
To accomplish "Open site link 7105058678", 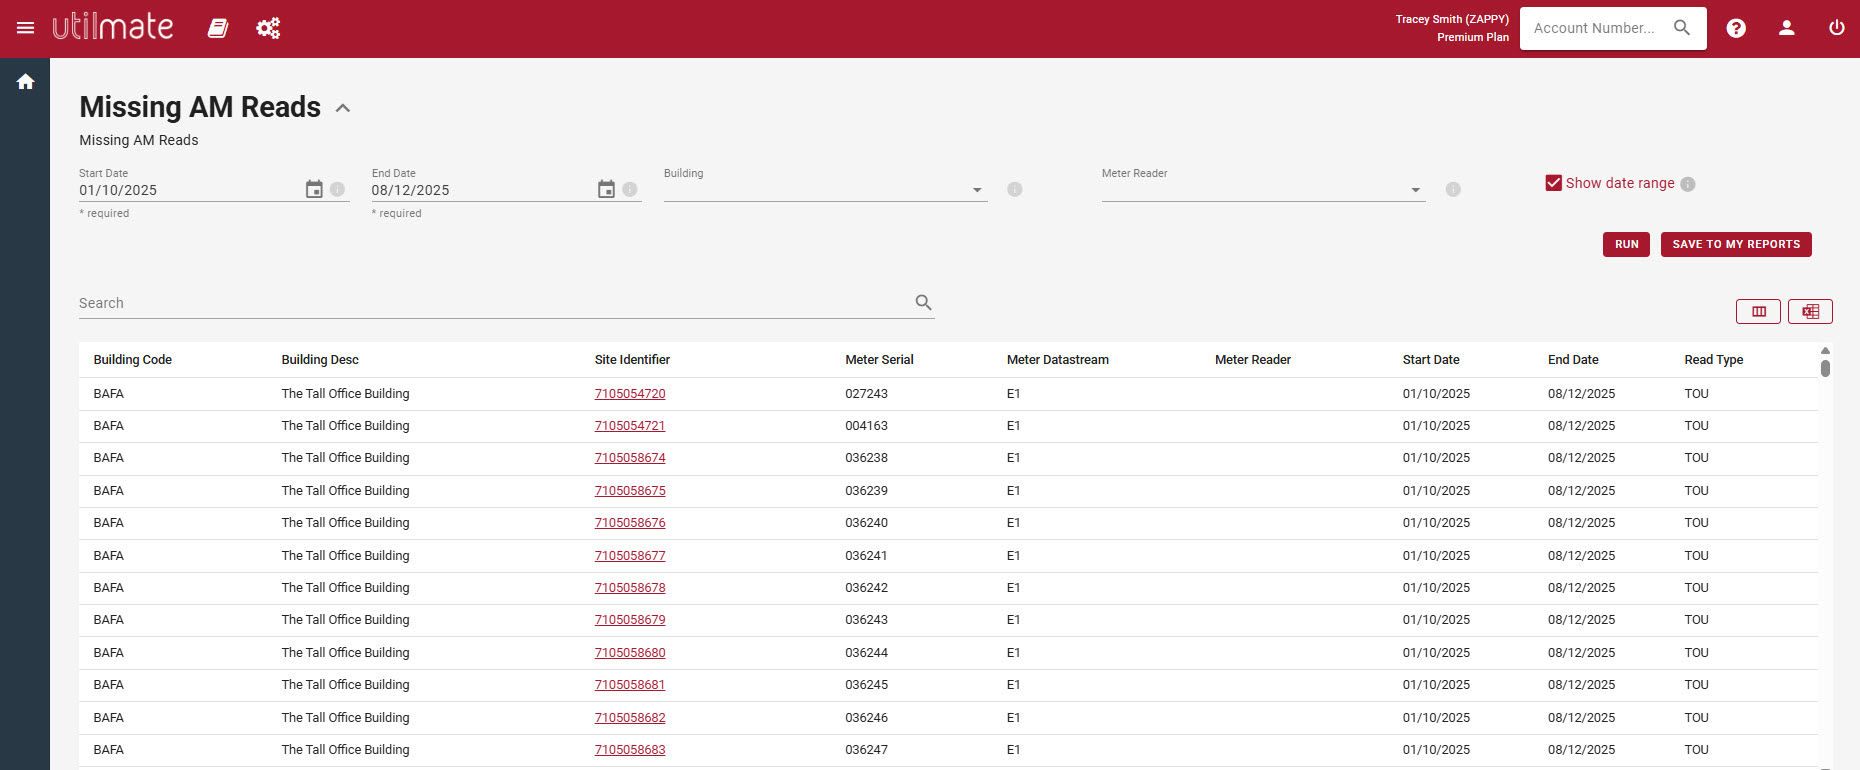I will 630,588.
